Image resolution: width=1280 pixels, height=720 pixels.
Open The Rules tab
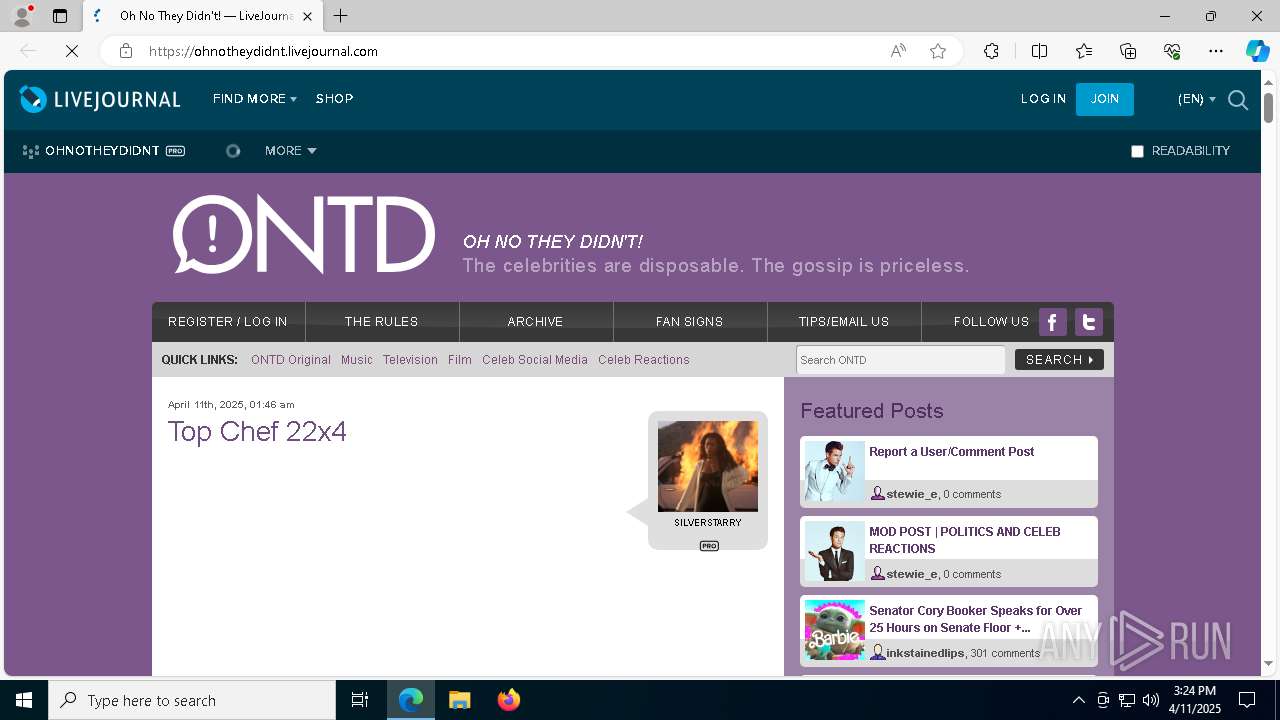(382, 322)
